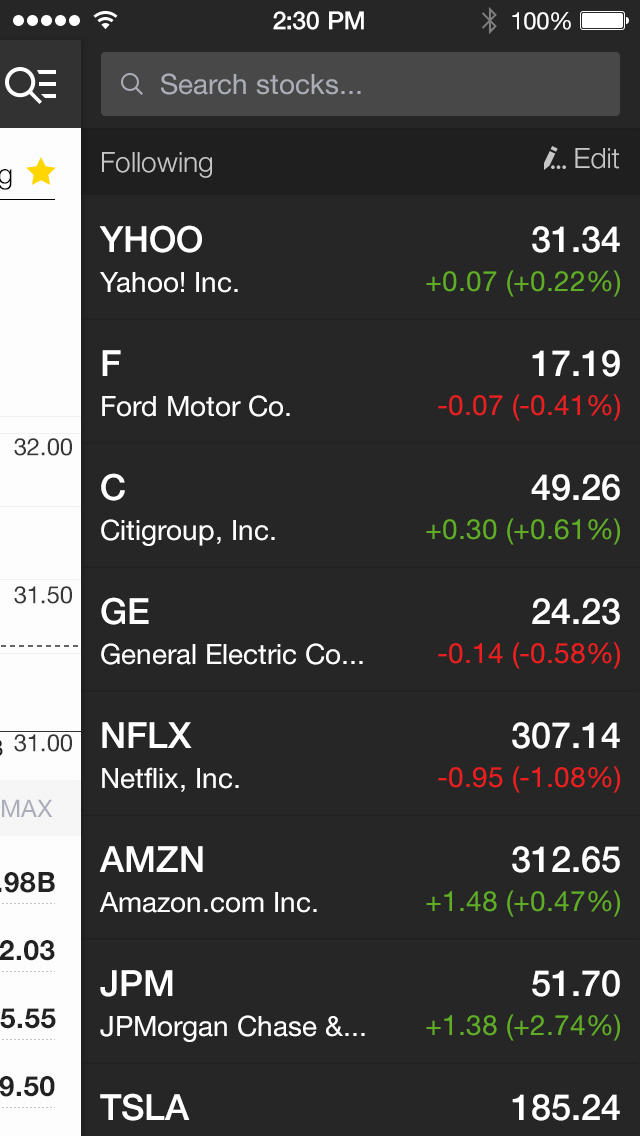Select the General Electric Co. row
The image size is (640, 1136).
360,630
